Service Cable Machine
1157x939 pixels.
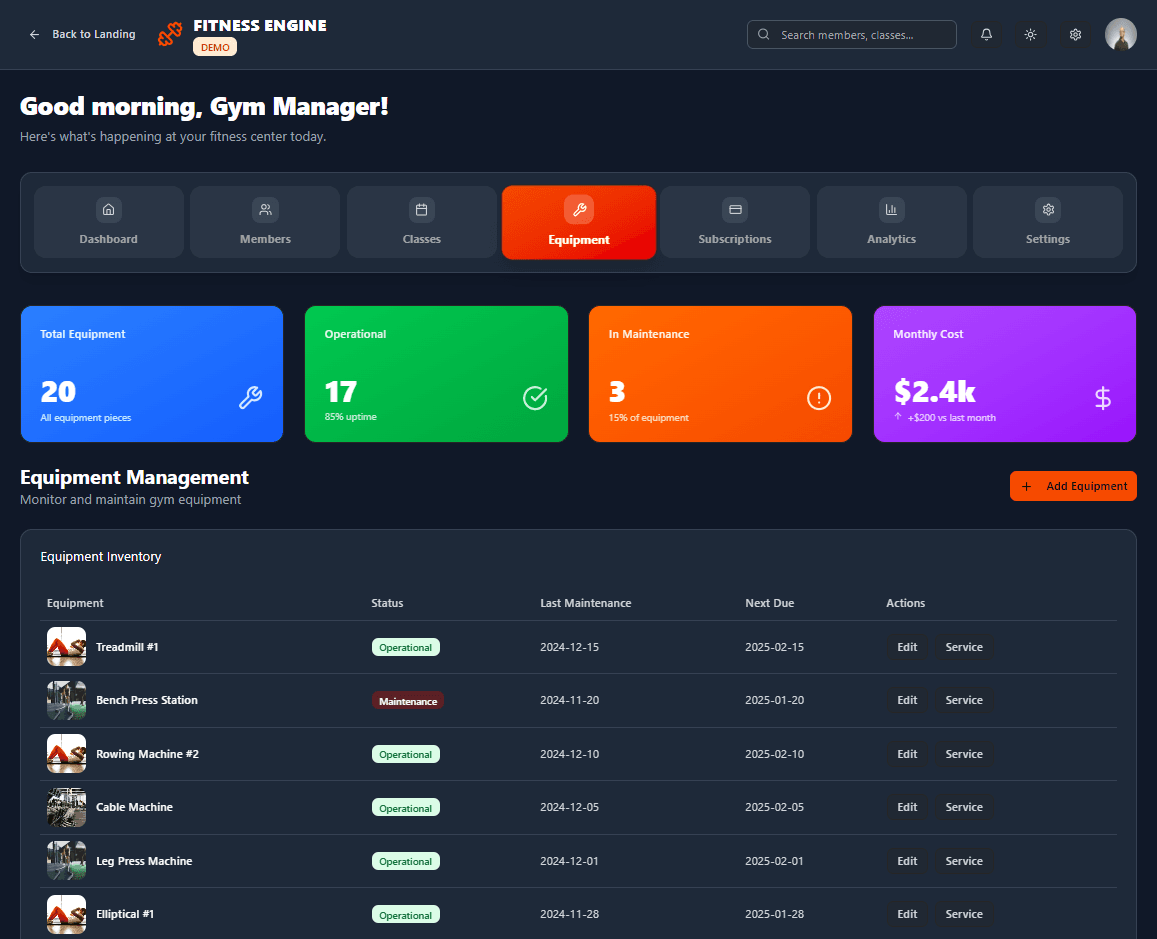(x=964, y=807)
